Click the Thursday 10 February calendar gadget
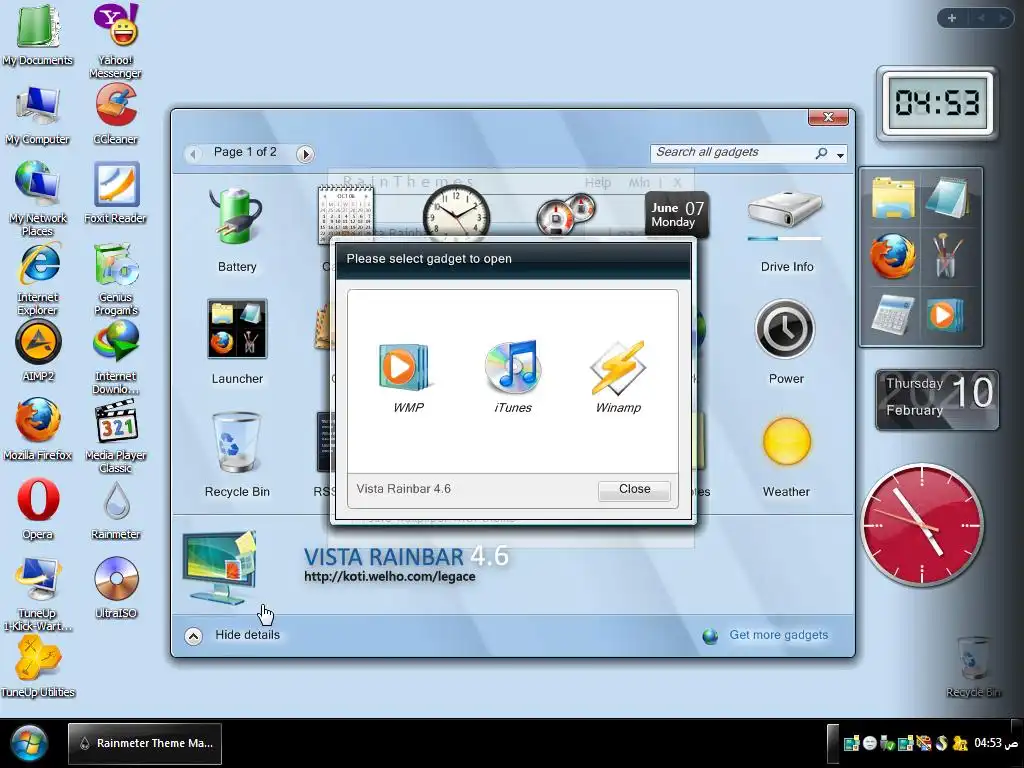Screen dimensions: 1024x768 [x=936, y=400]
